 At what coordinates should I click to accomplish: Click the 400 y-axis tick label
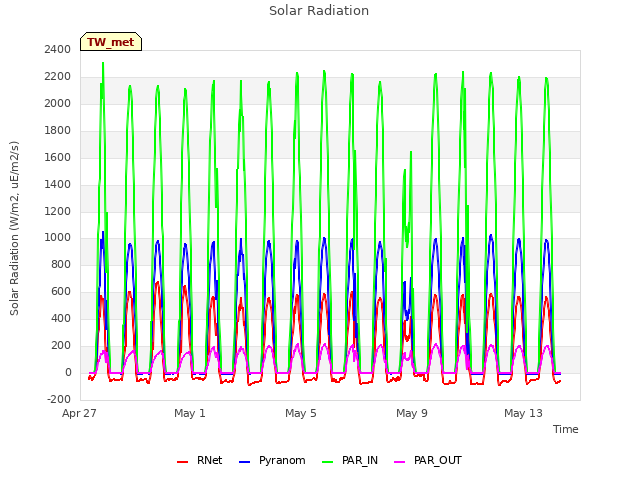click(62, 319)
